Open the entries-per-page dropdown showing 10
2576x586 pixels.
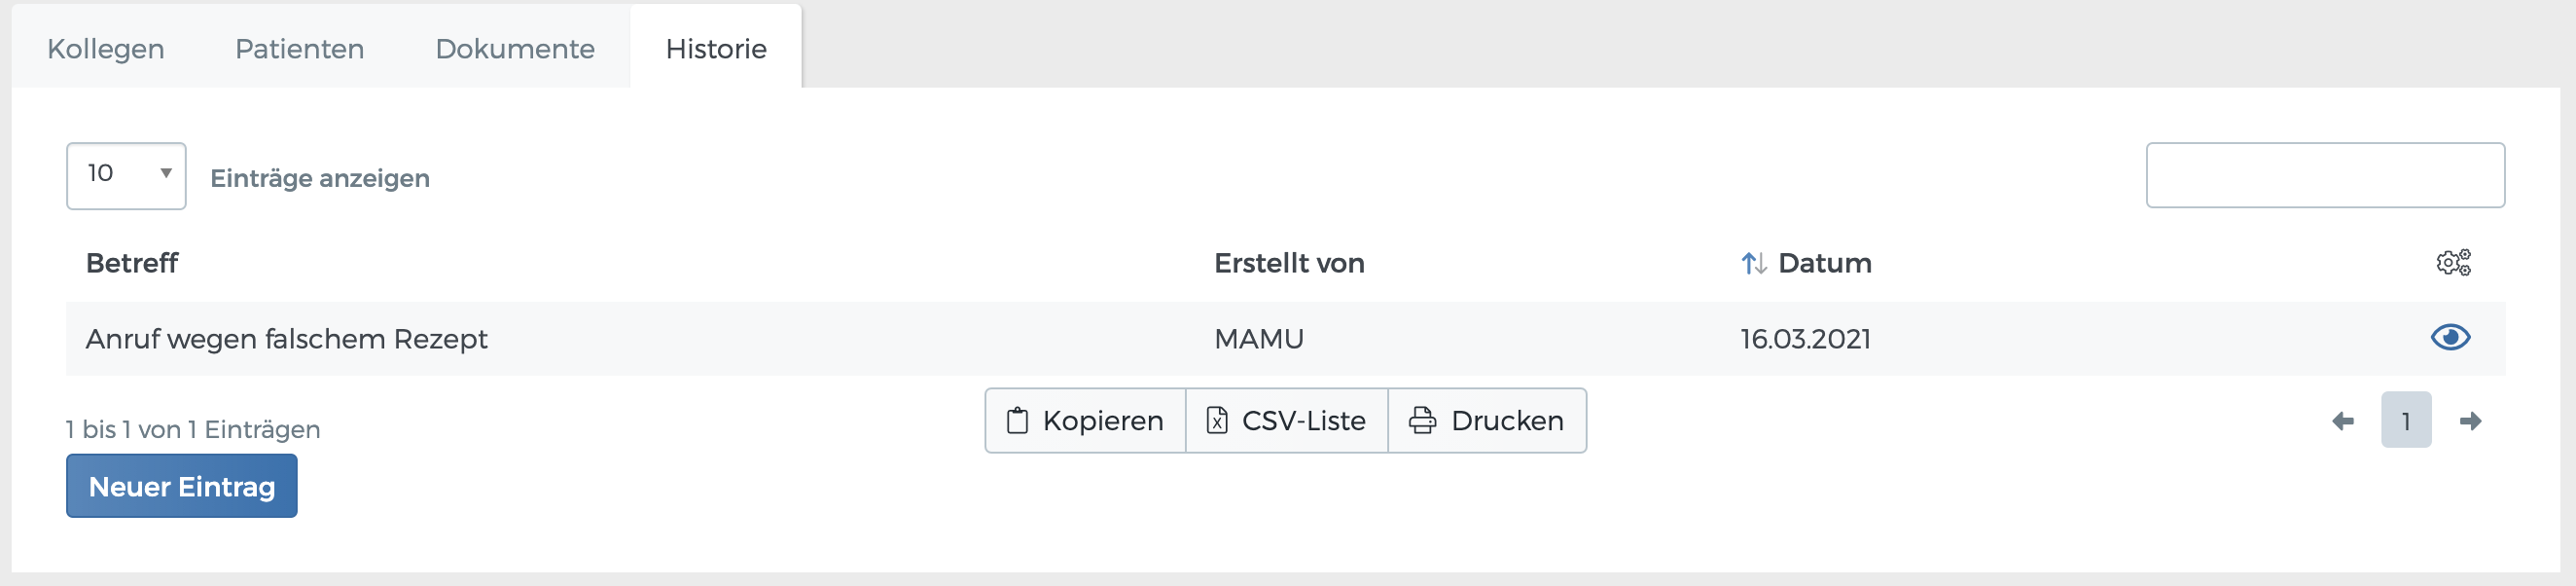[x=125, y=175]
